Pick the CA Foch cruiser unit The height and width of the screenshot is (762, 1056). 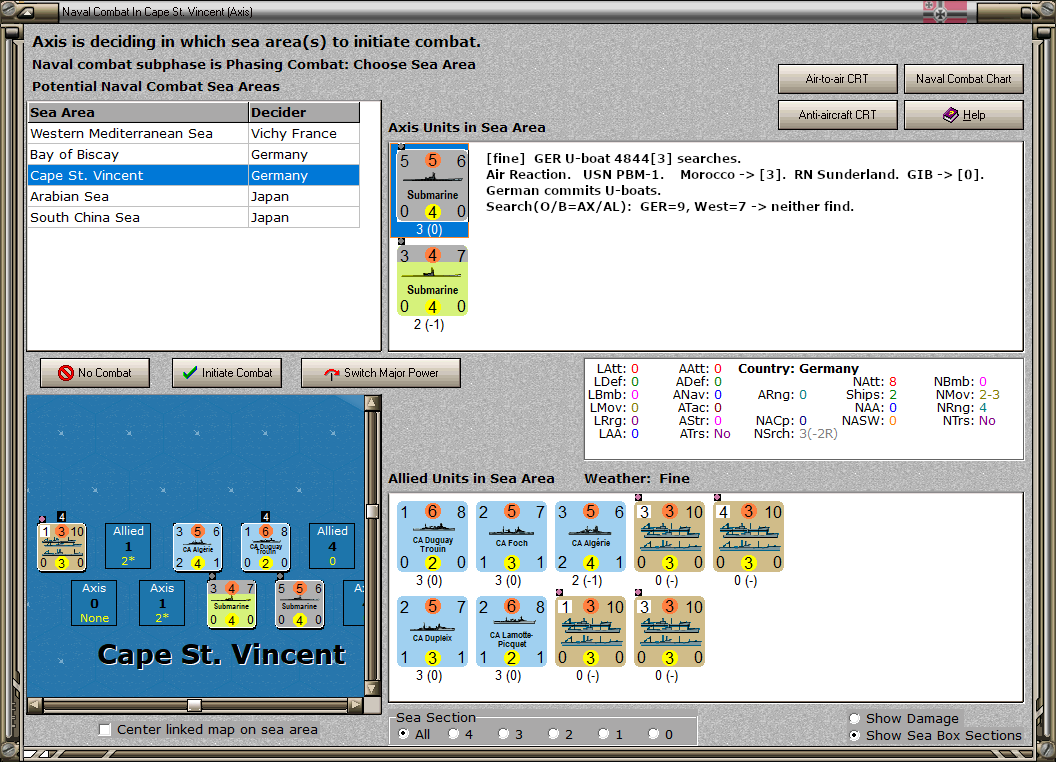511,536
